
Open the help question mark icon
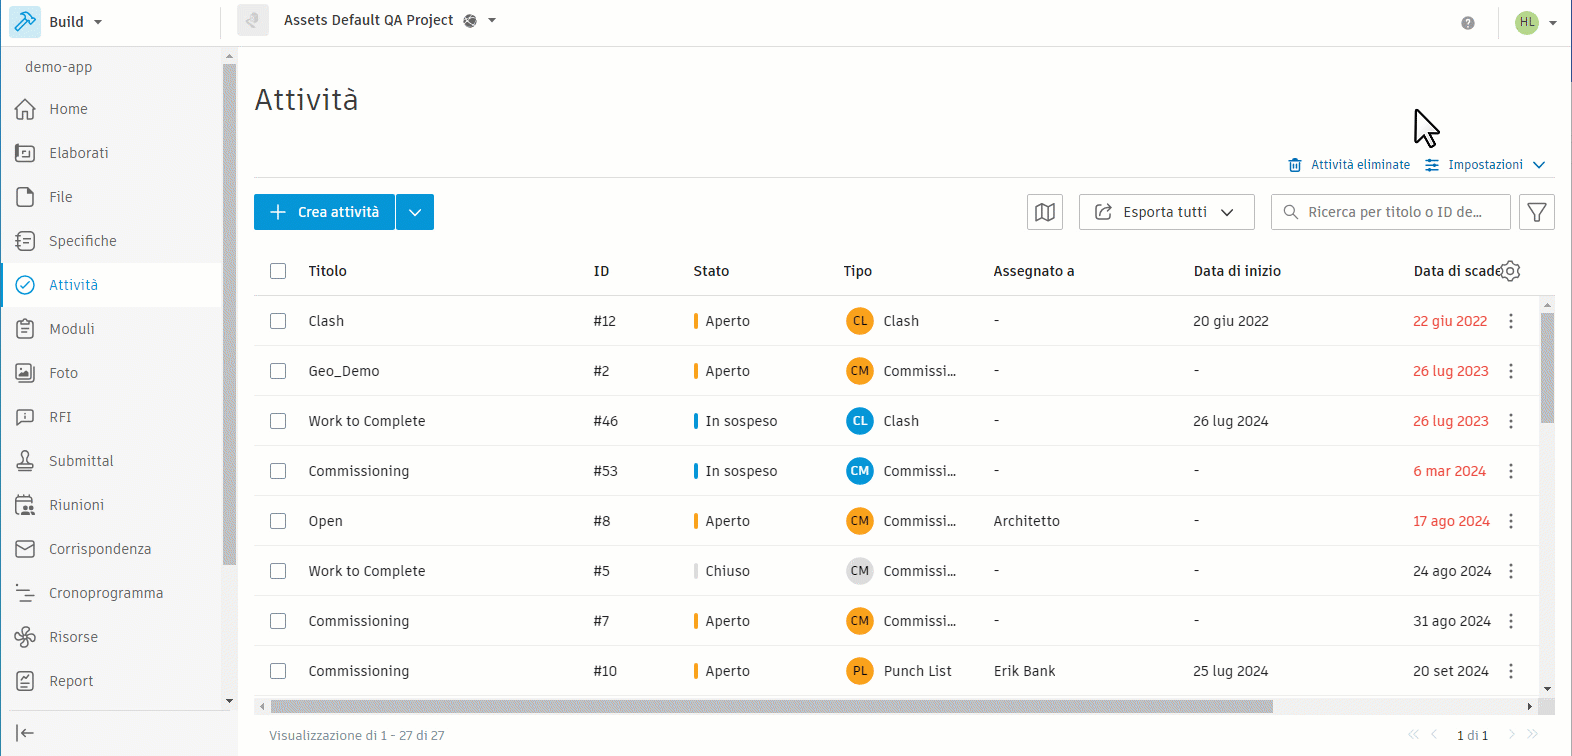click(x=1467, y=23)
